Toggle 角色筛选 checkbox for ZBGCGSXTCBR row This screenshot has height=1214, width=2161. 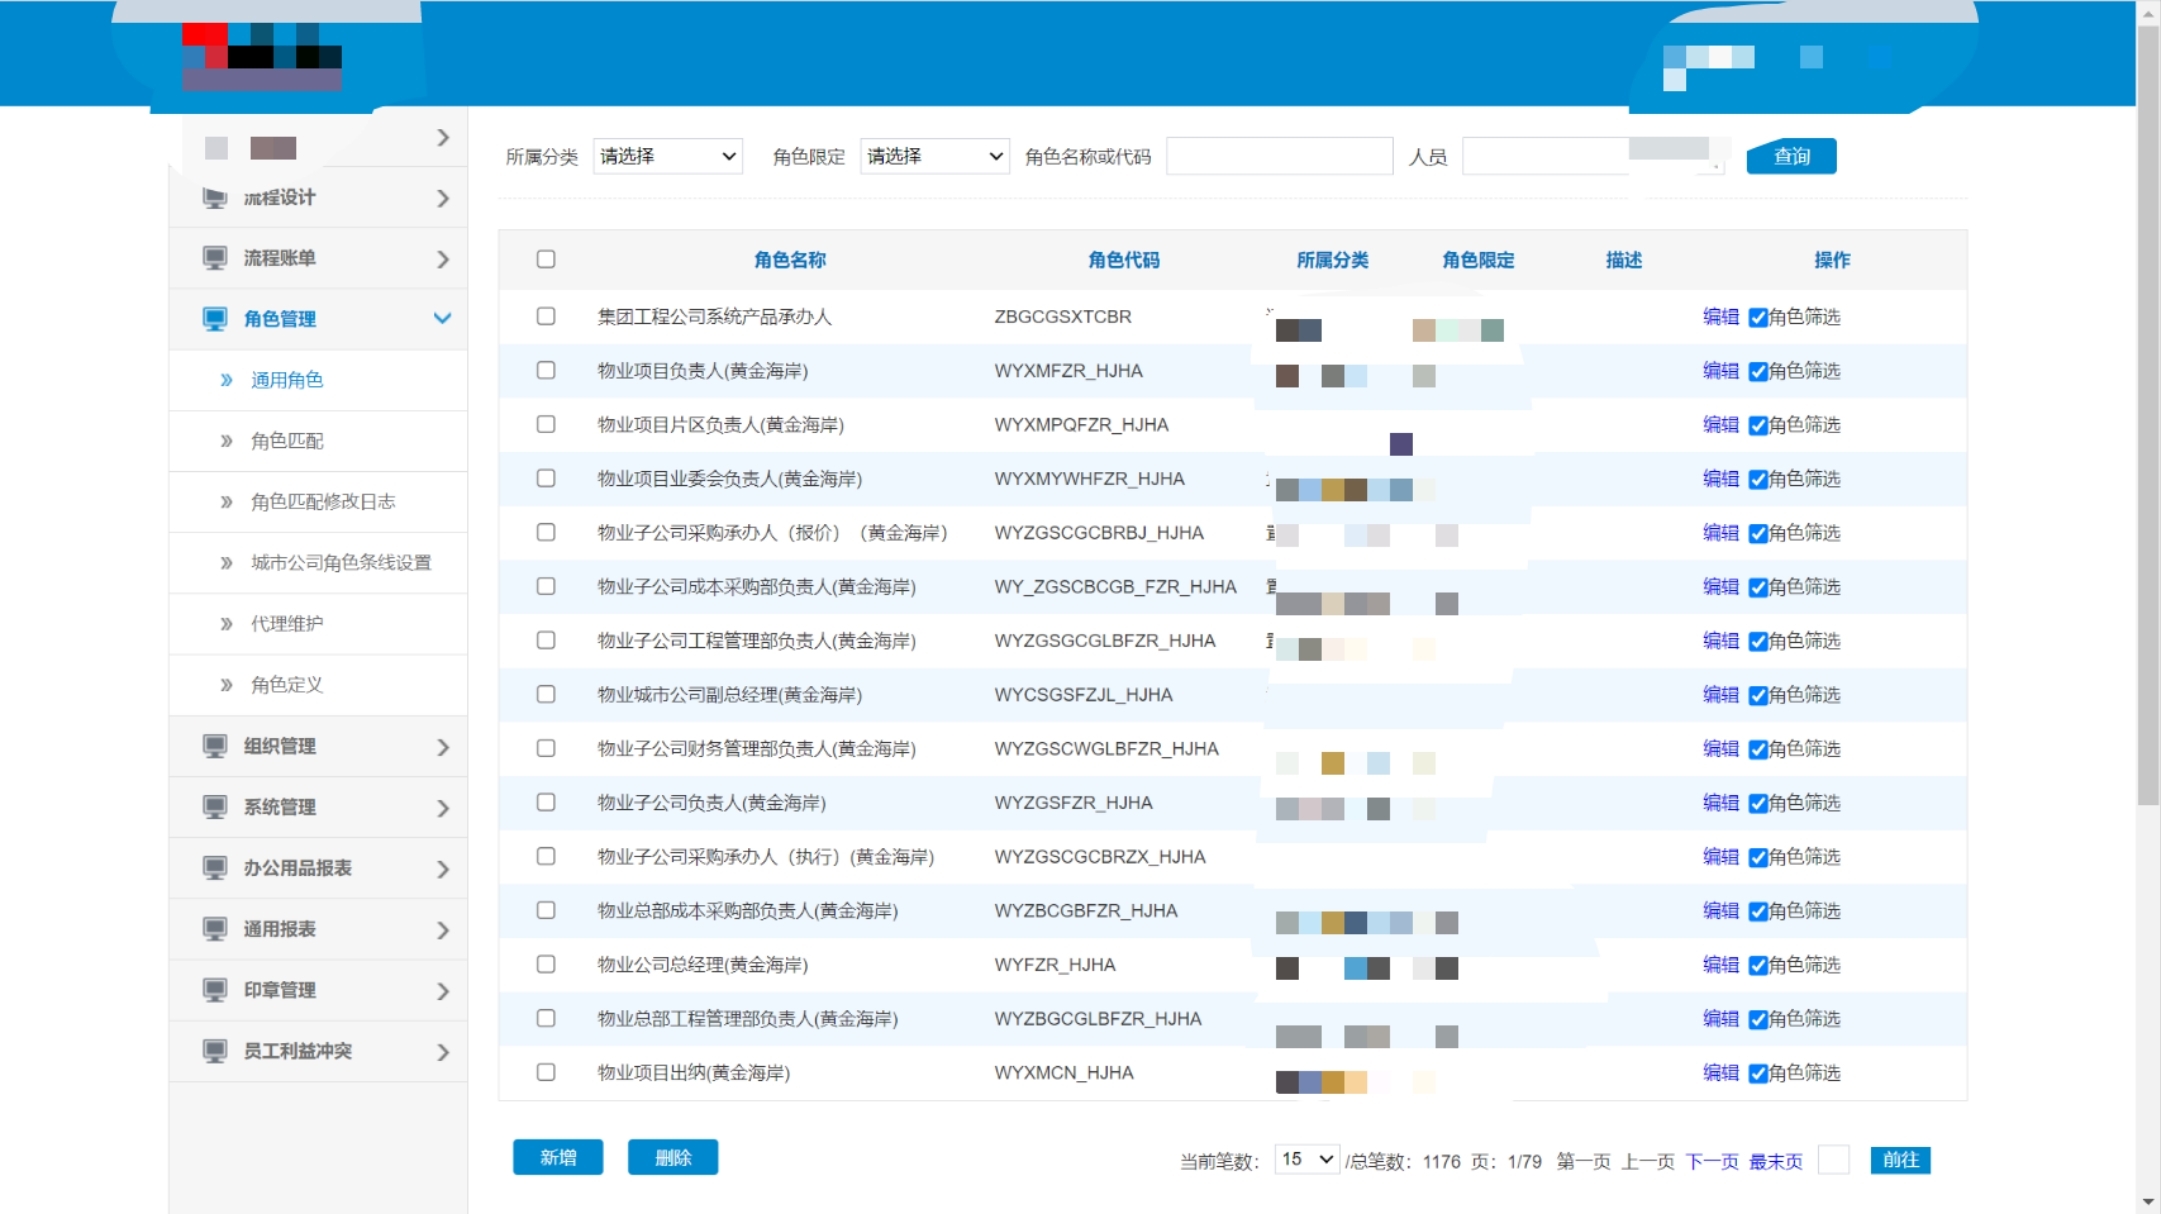(1758, 318)
